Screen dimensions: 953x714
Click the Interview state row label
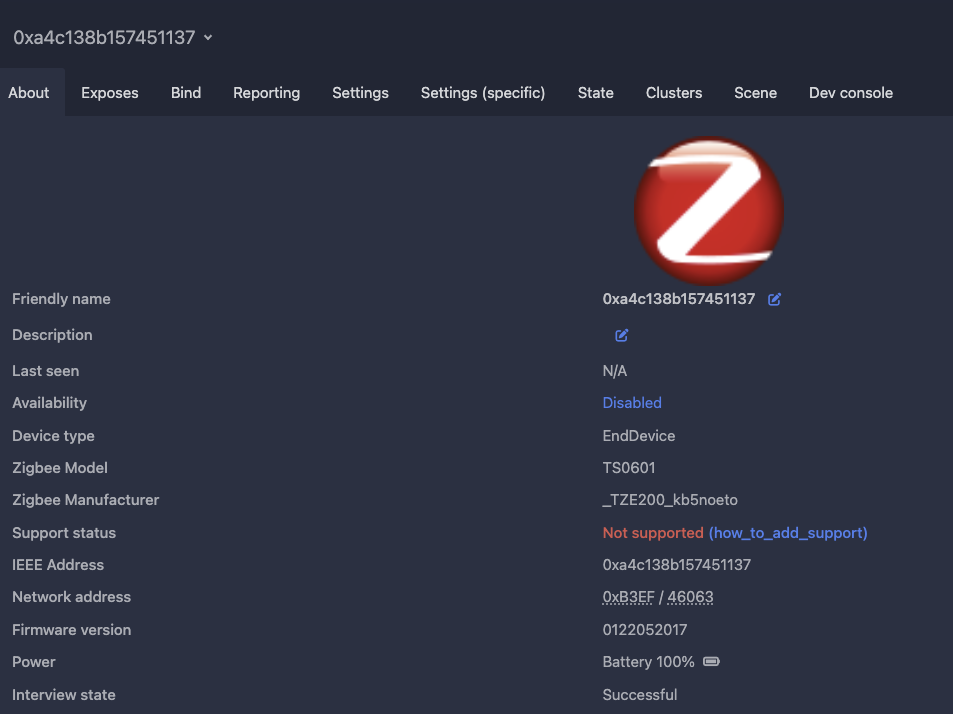pyautogui.click(x=64, y=695)
